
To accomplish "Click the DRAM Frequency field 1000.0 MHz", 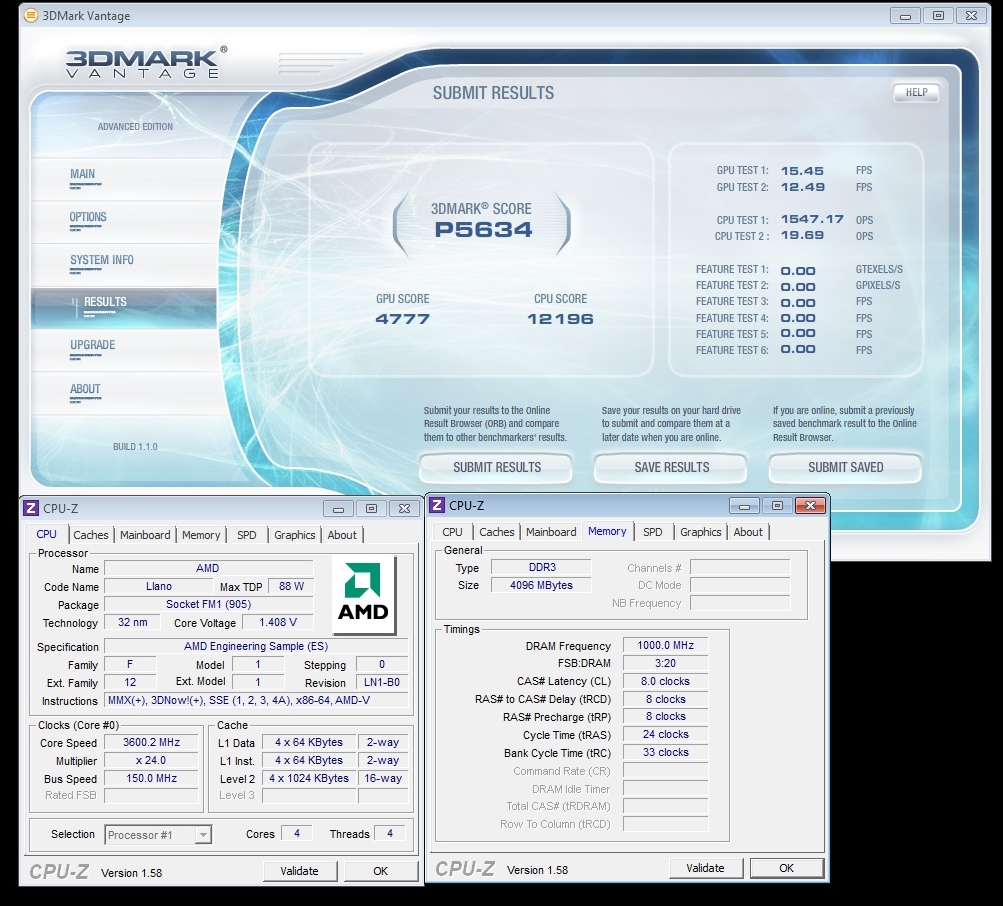I will pos(665,646).
